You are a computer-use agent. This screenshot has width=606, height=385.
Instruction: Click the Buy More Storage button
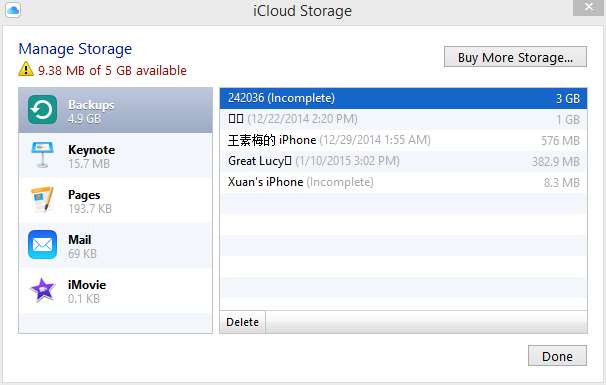(515, 57)
